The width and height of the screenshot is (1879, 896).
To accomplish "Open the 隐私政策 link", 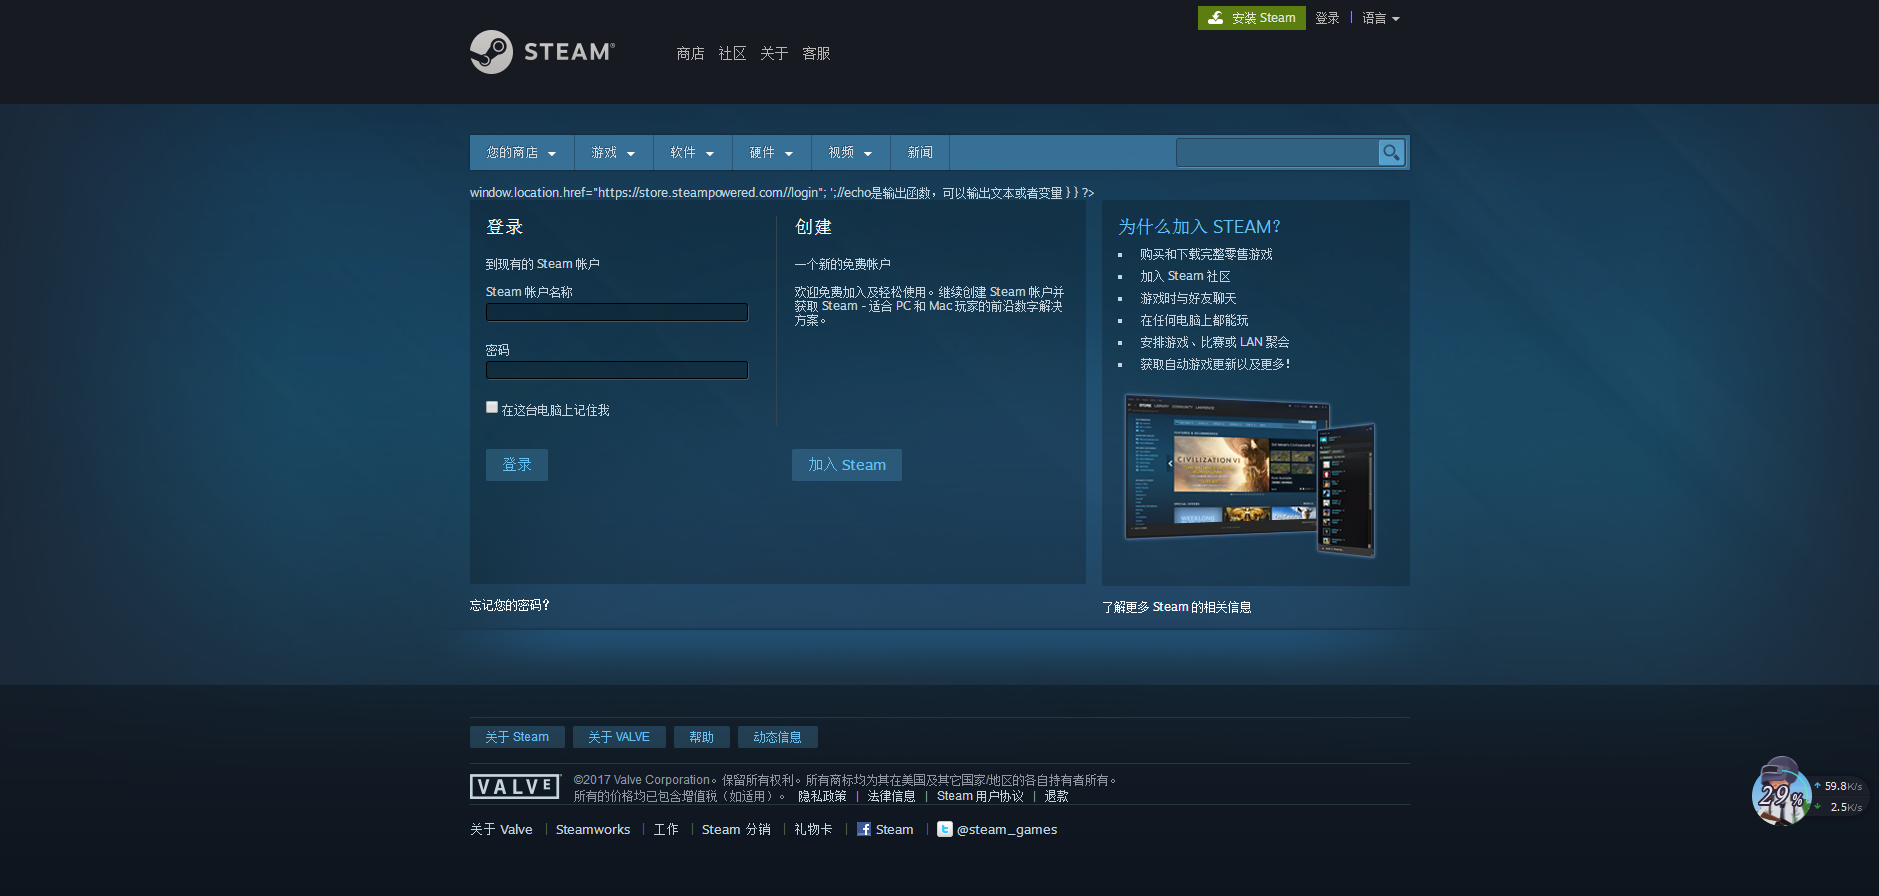I will 822,796.
